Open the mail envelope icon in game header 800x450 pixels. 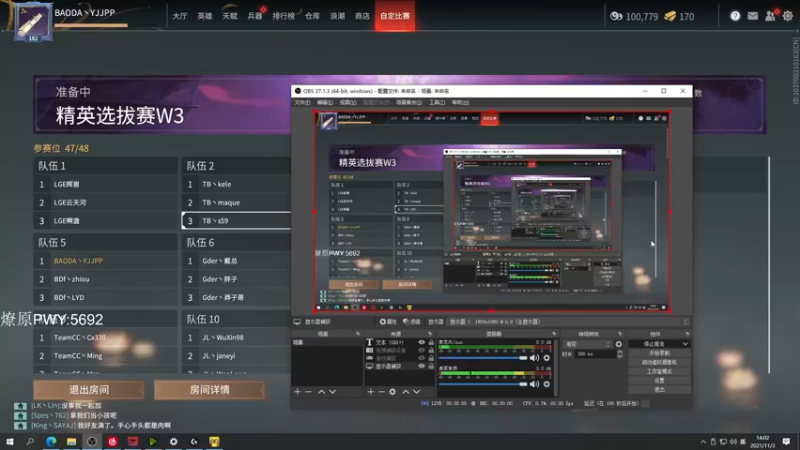(753, 16)
